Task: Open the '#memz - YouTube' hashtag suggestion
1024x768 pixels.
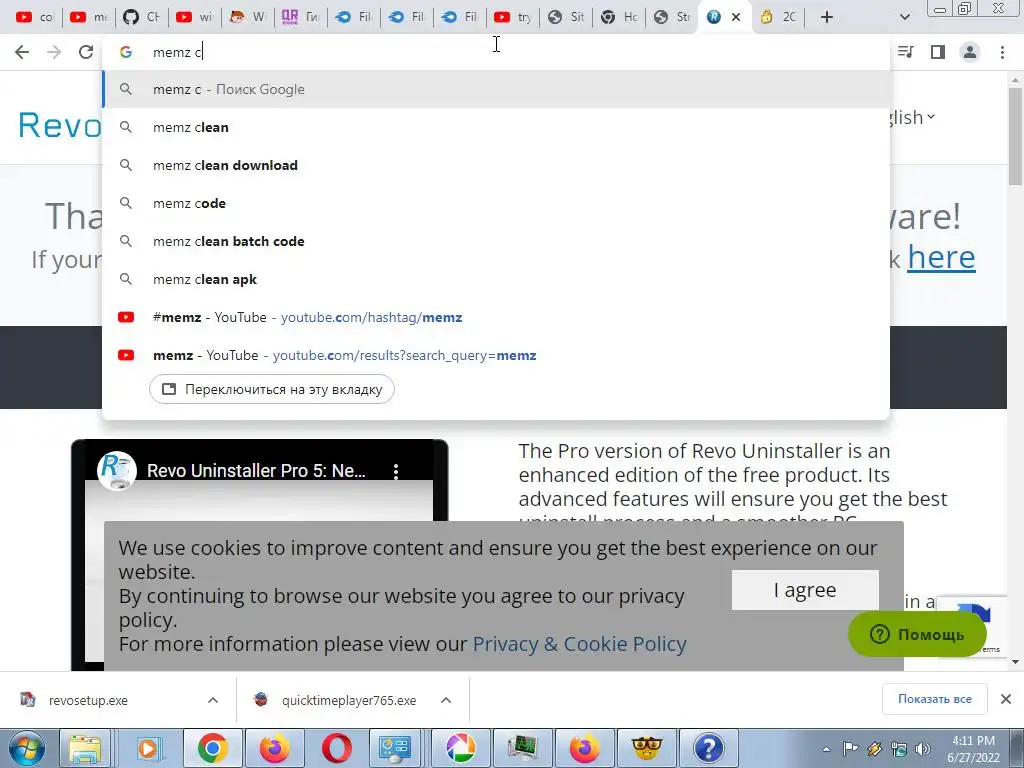Action: (496, 317)
